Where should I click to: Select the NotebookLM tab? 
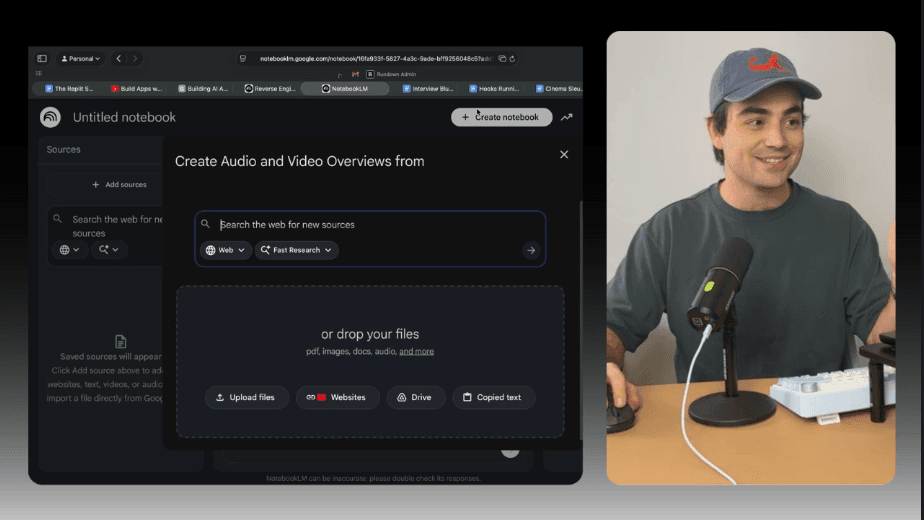345,88
